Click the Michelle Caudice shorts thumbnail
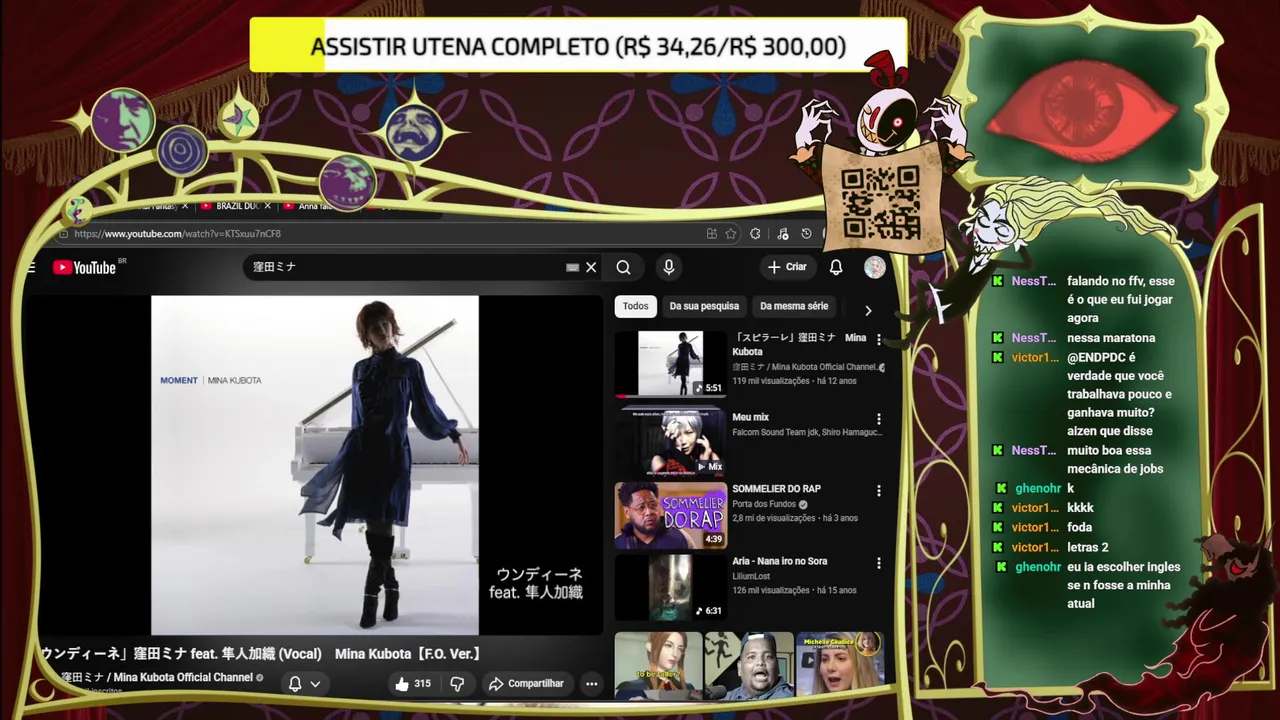This screenshot has height=720, width=1280. 839,665
